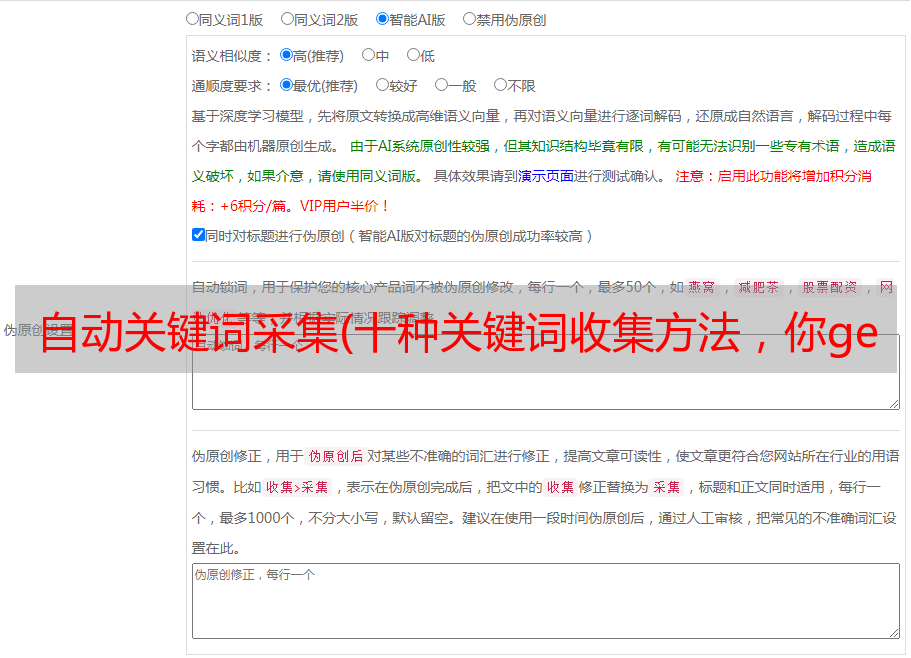The height and width of the screenshot is (658, 911).
Task: Select 禁用伪原创 radio option
Action: pos(469,19)
